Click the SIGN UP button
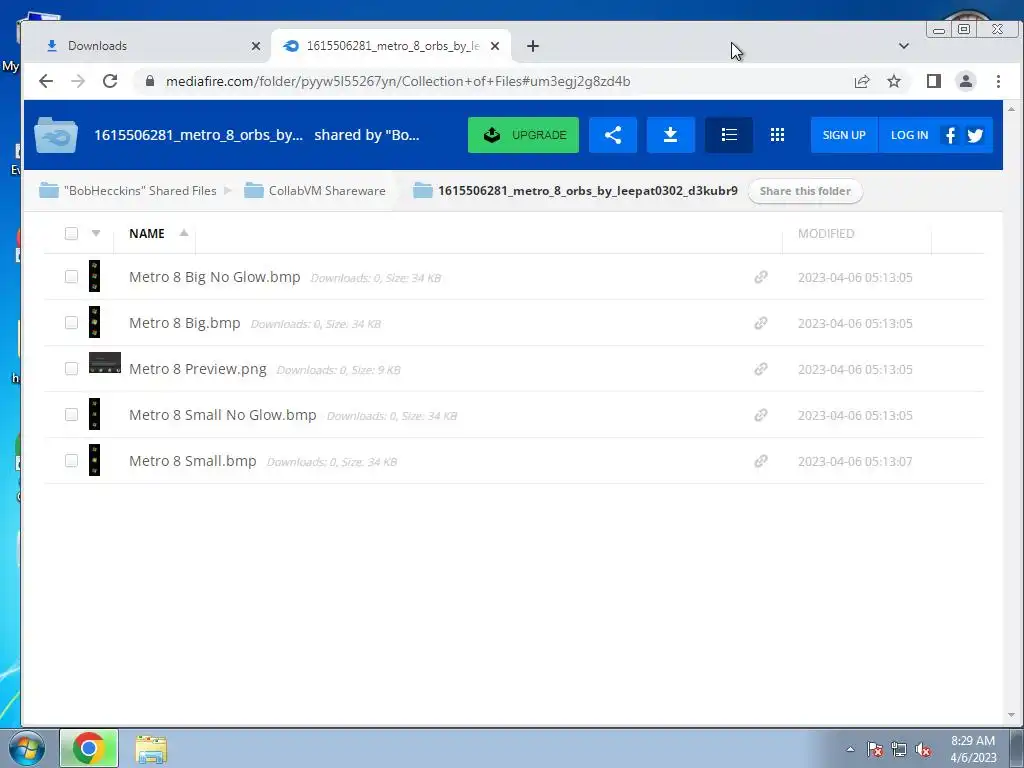The height and width of the screenshot is (768, 1024). point(844,135)
